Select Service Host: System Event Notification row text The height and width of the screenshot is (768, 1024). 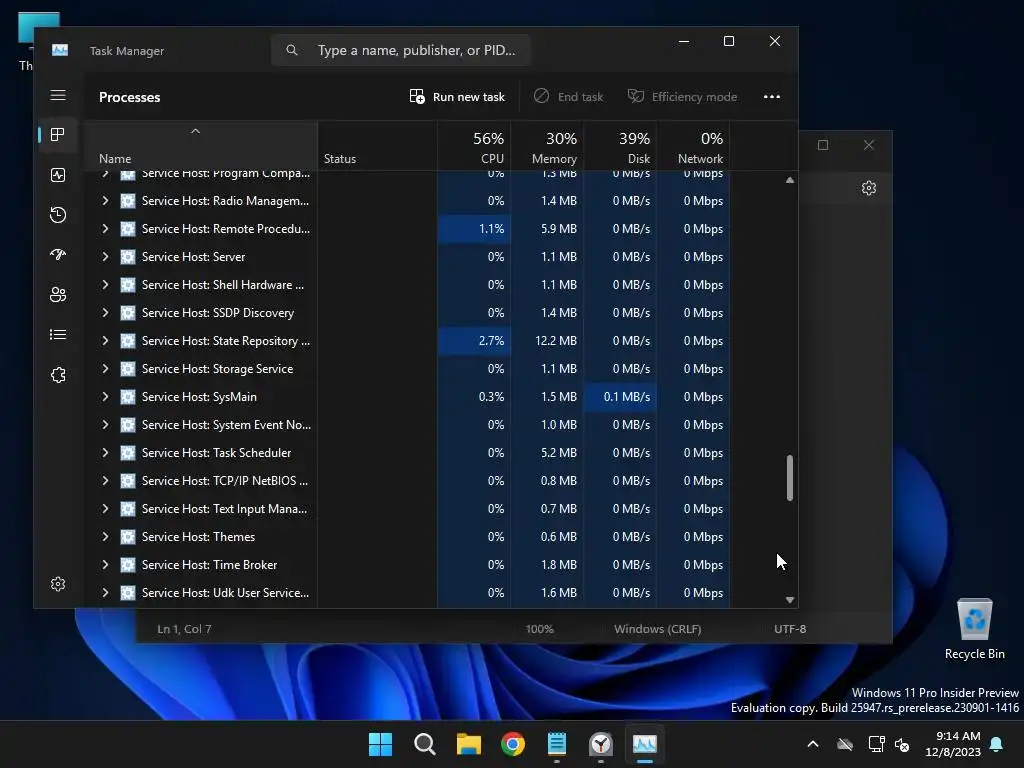click(x=226, y=424)
